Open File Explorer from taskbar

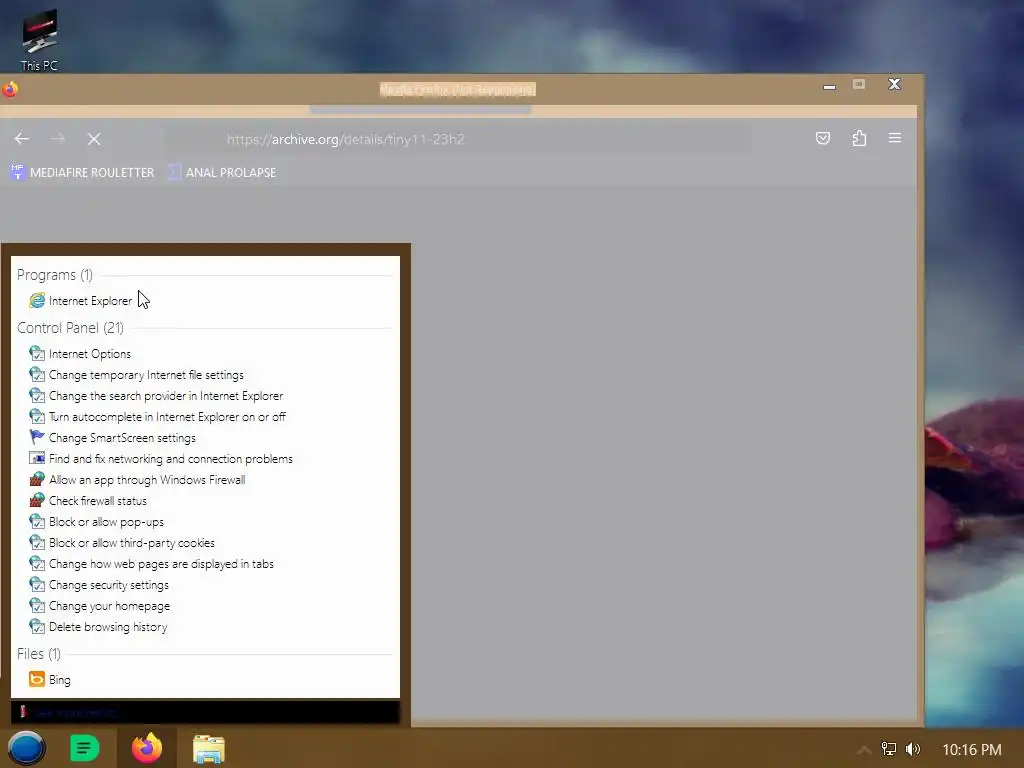pos(209,749)
